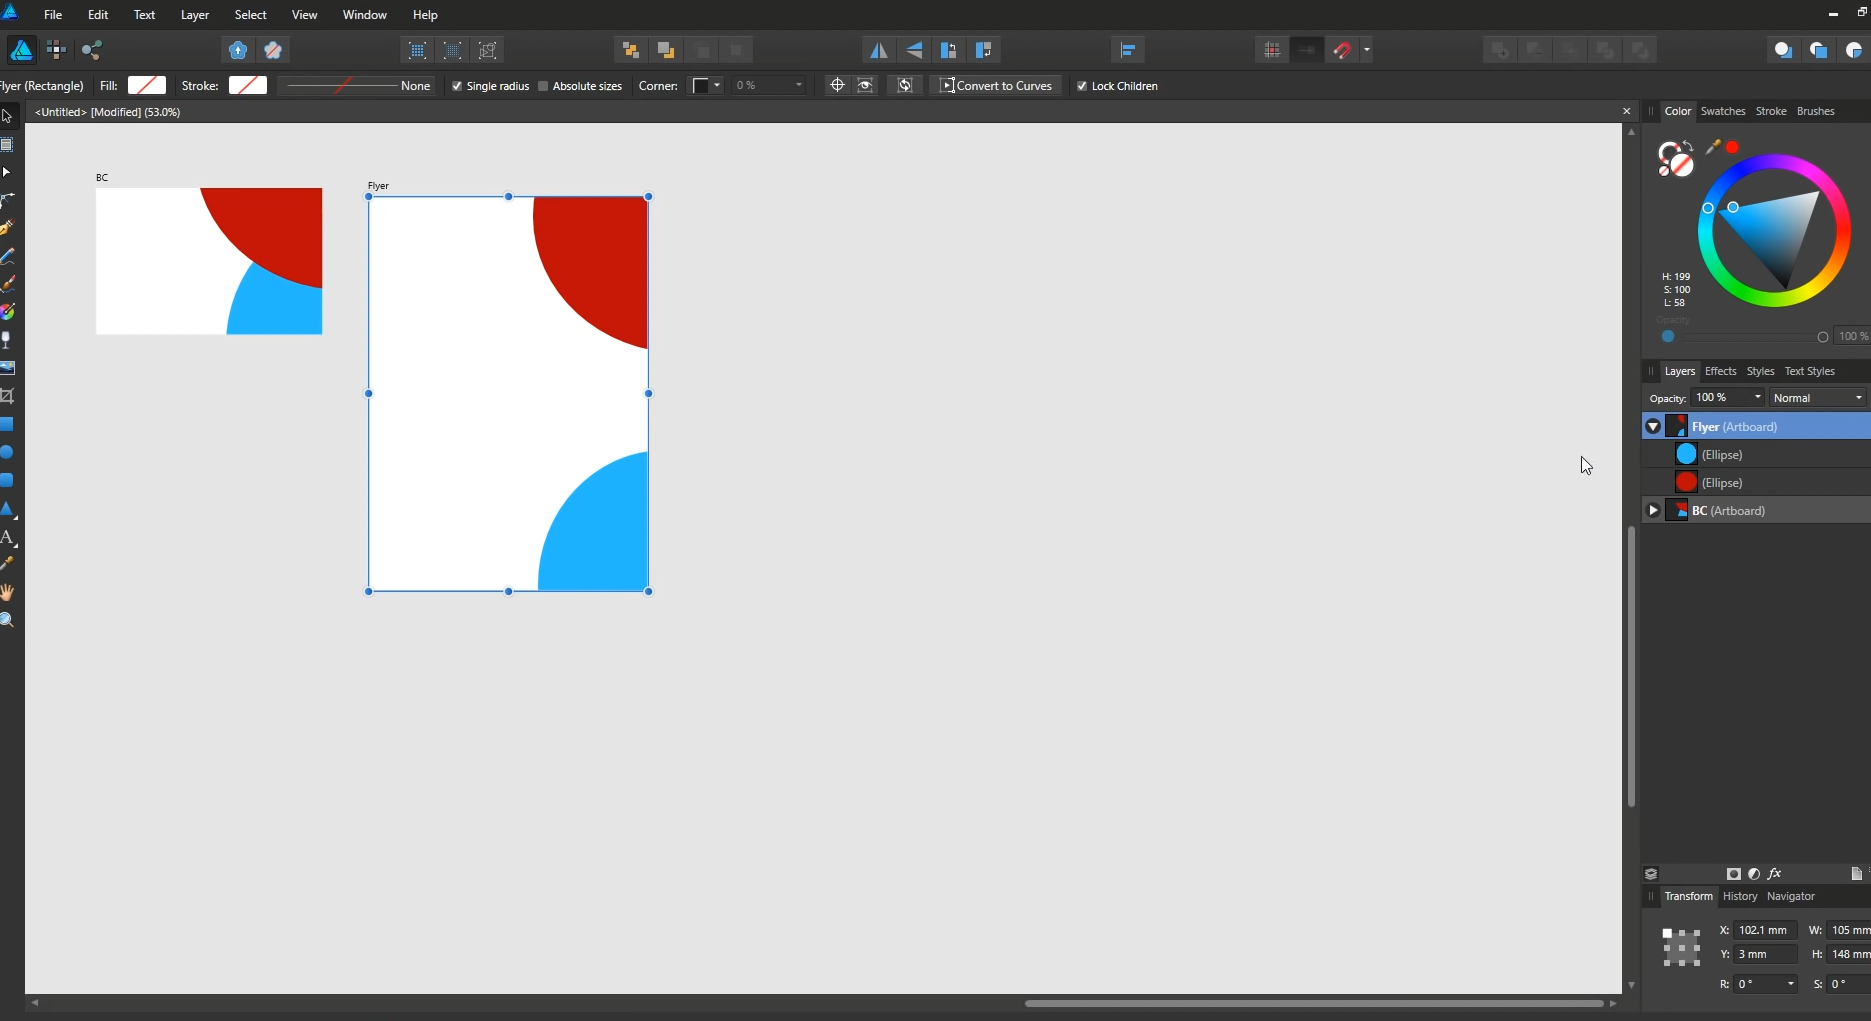This screenshot has width=1871, height=1021.
Task: Click the Stroke color swatch
Action: [247, 86]
